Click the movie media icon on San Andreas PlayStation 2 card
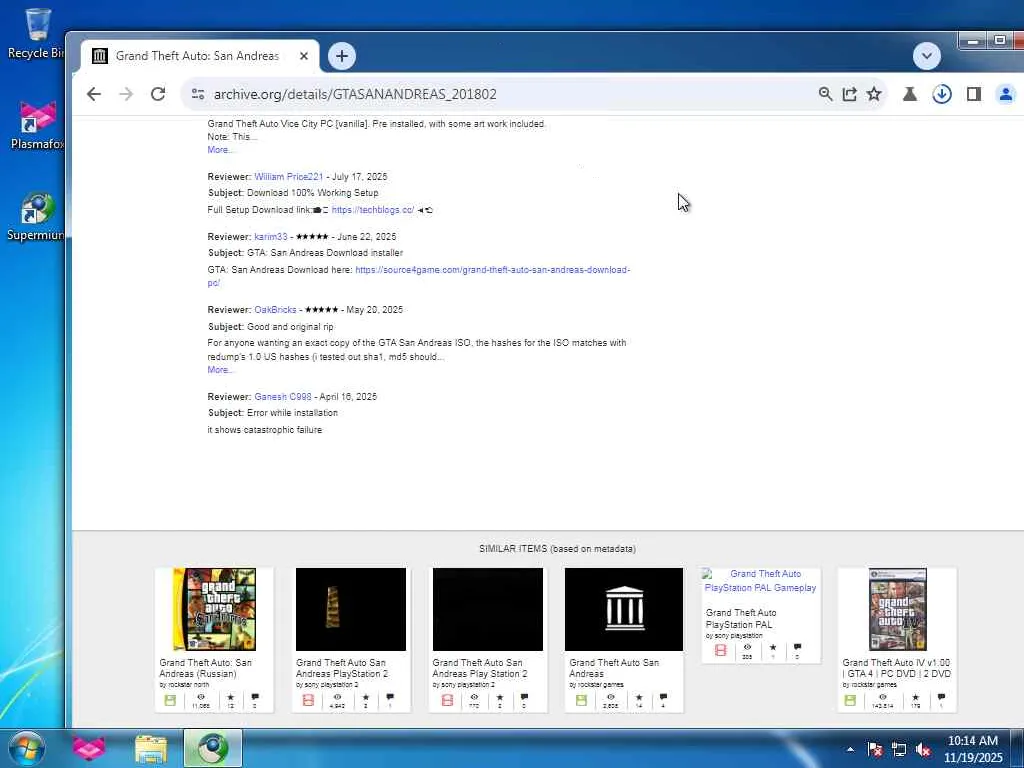1024x768 pixels. pyautogui.click(x=308, y=700)
